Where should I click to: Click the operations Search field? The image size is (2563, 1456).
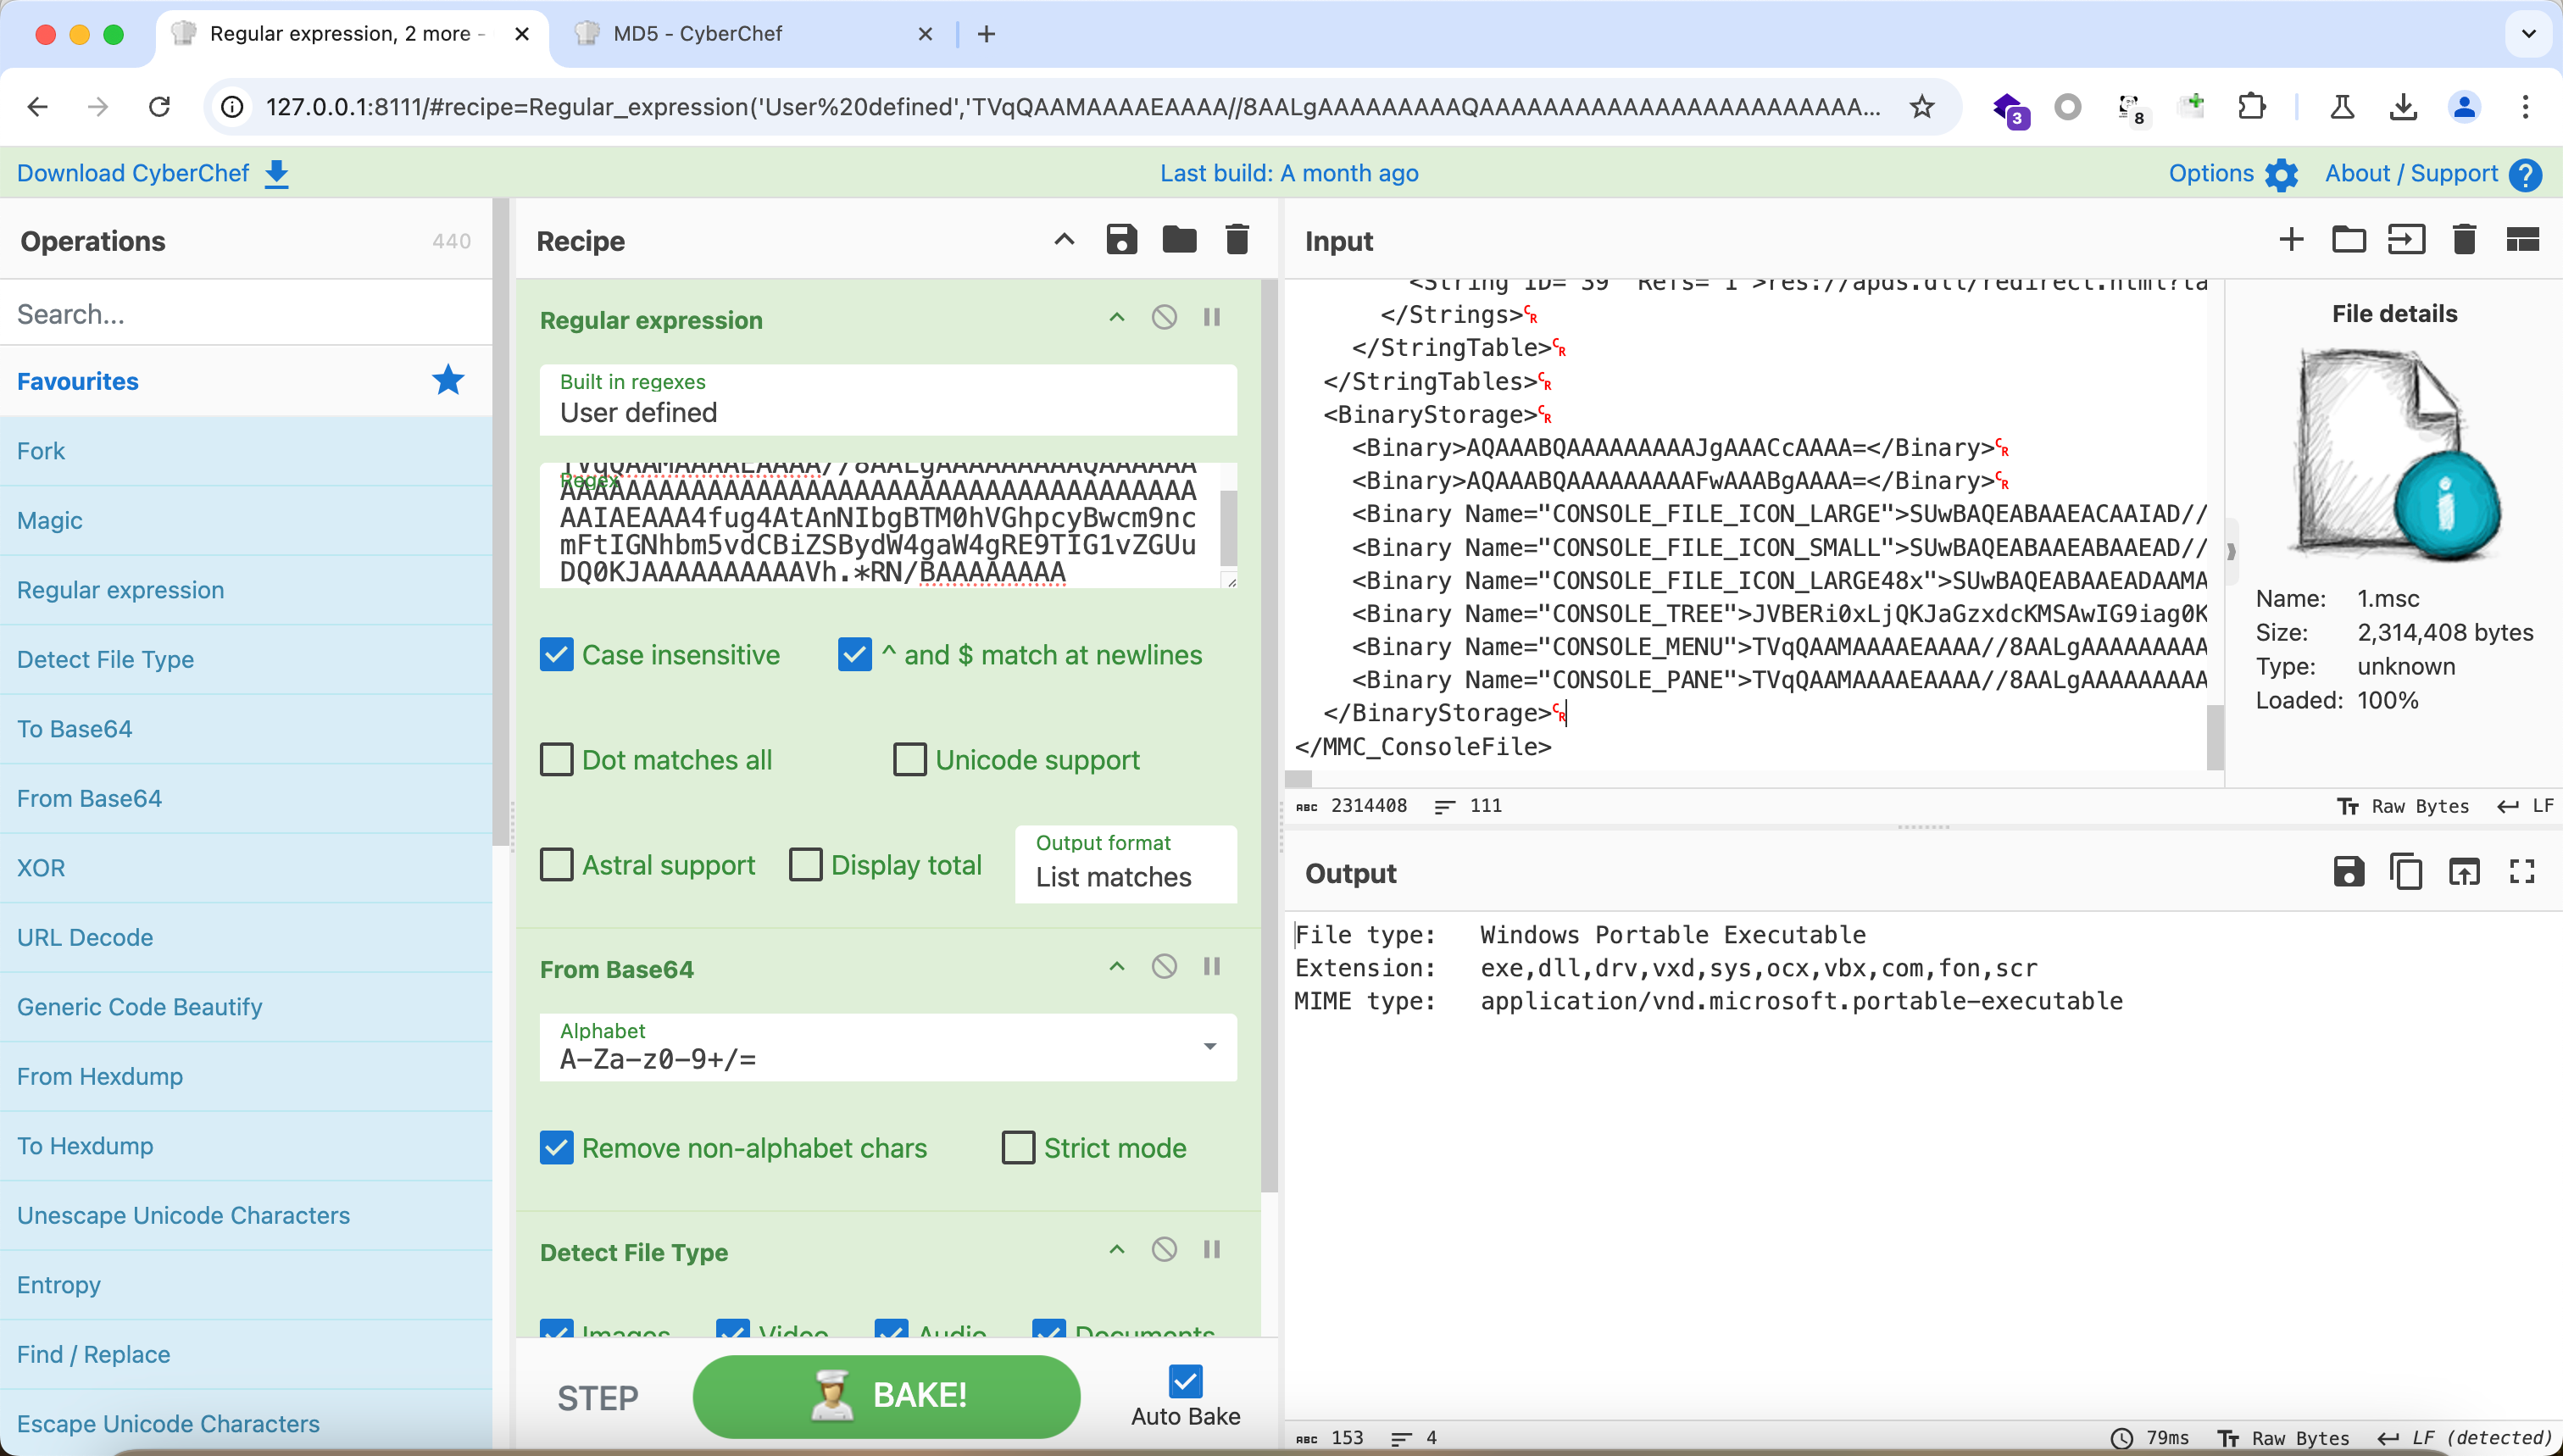[245, 314]
